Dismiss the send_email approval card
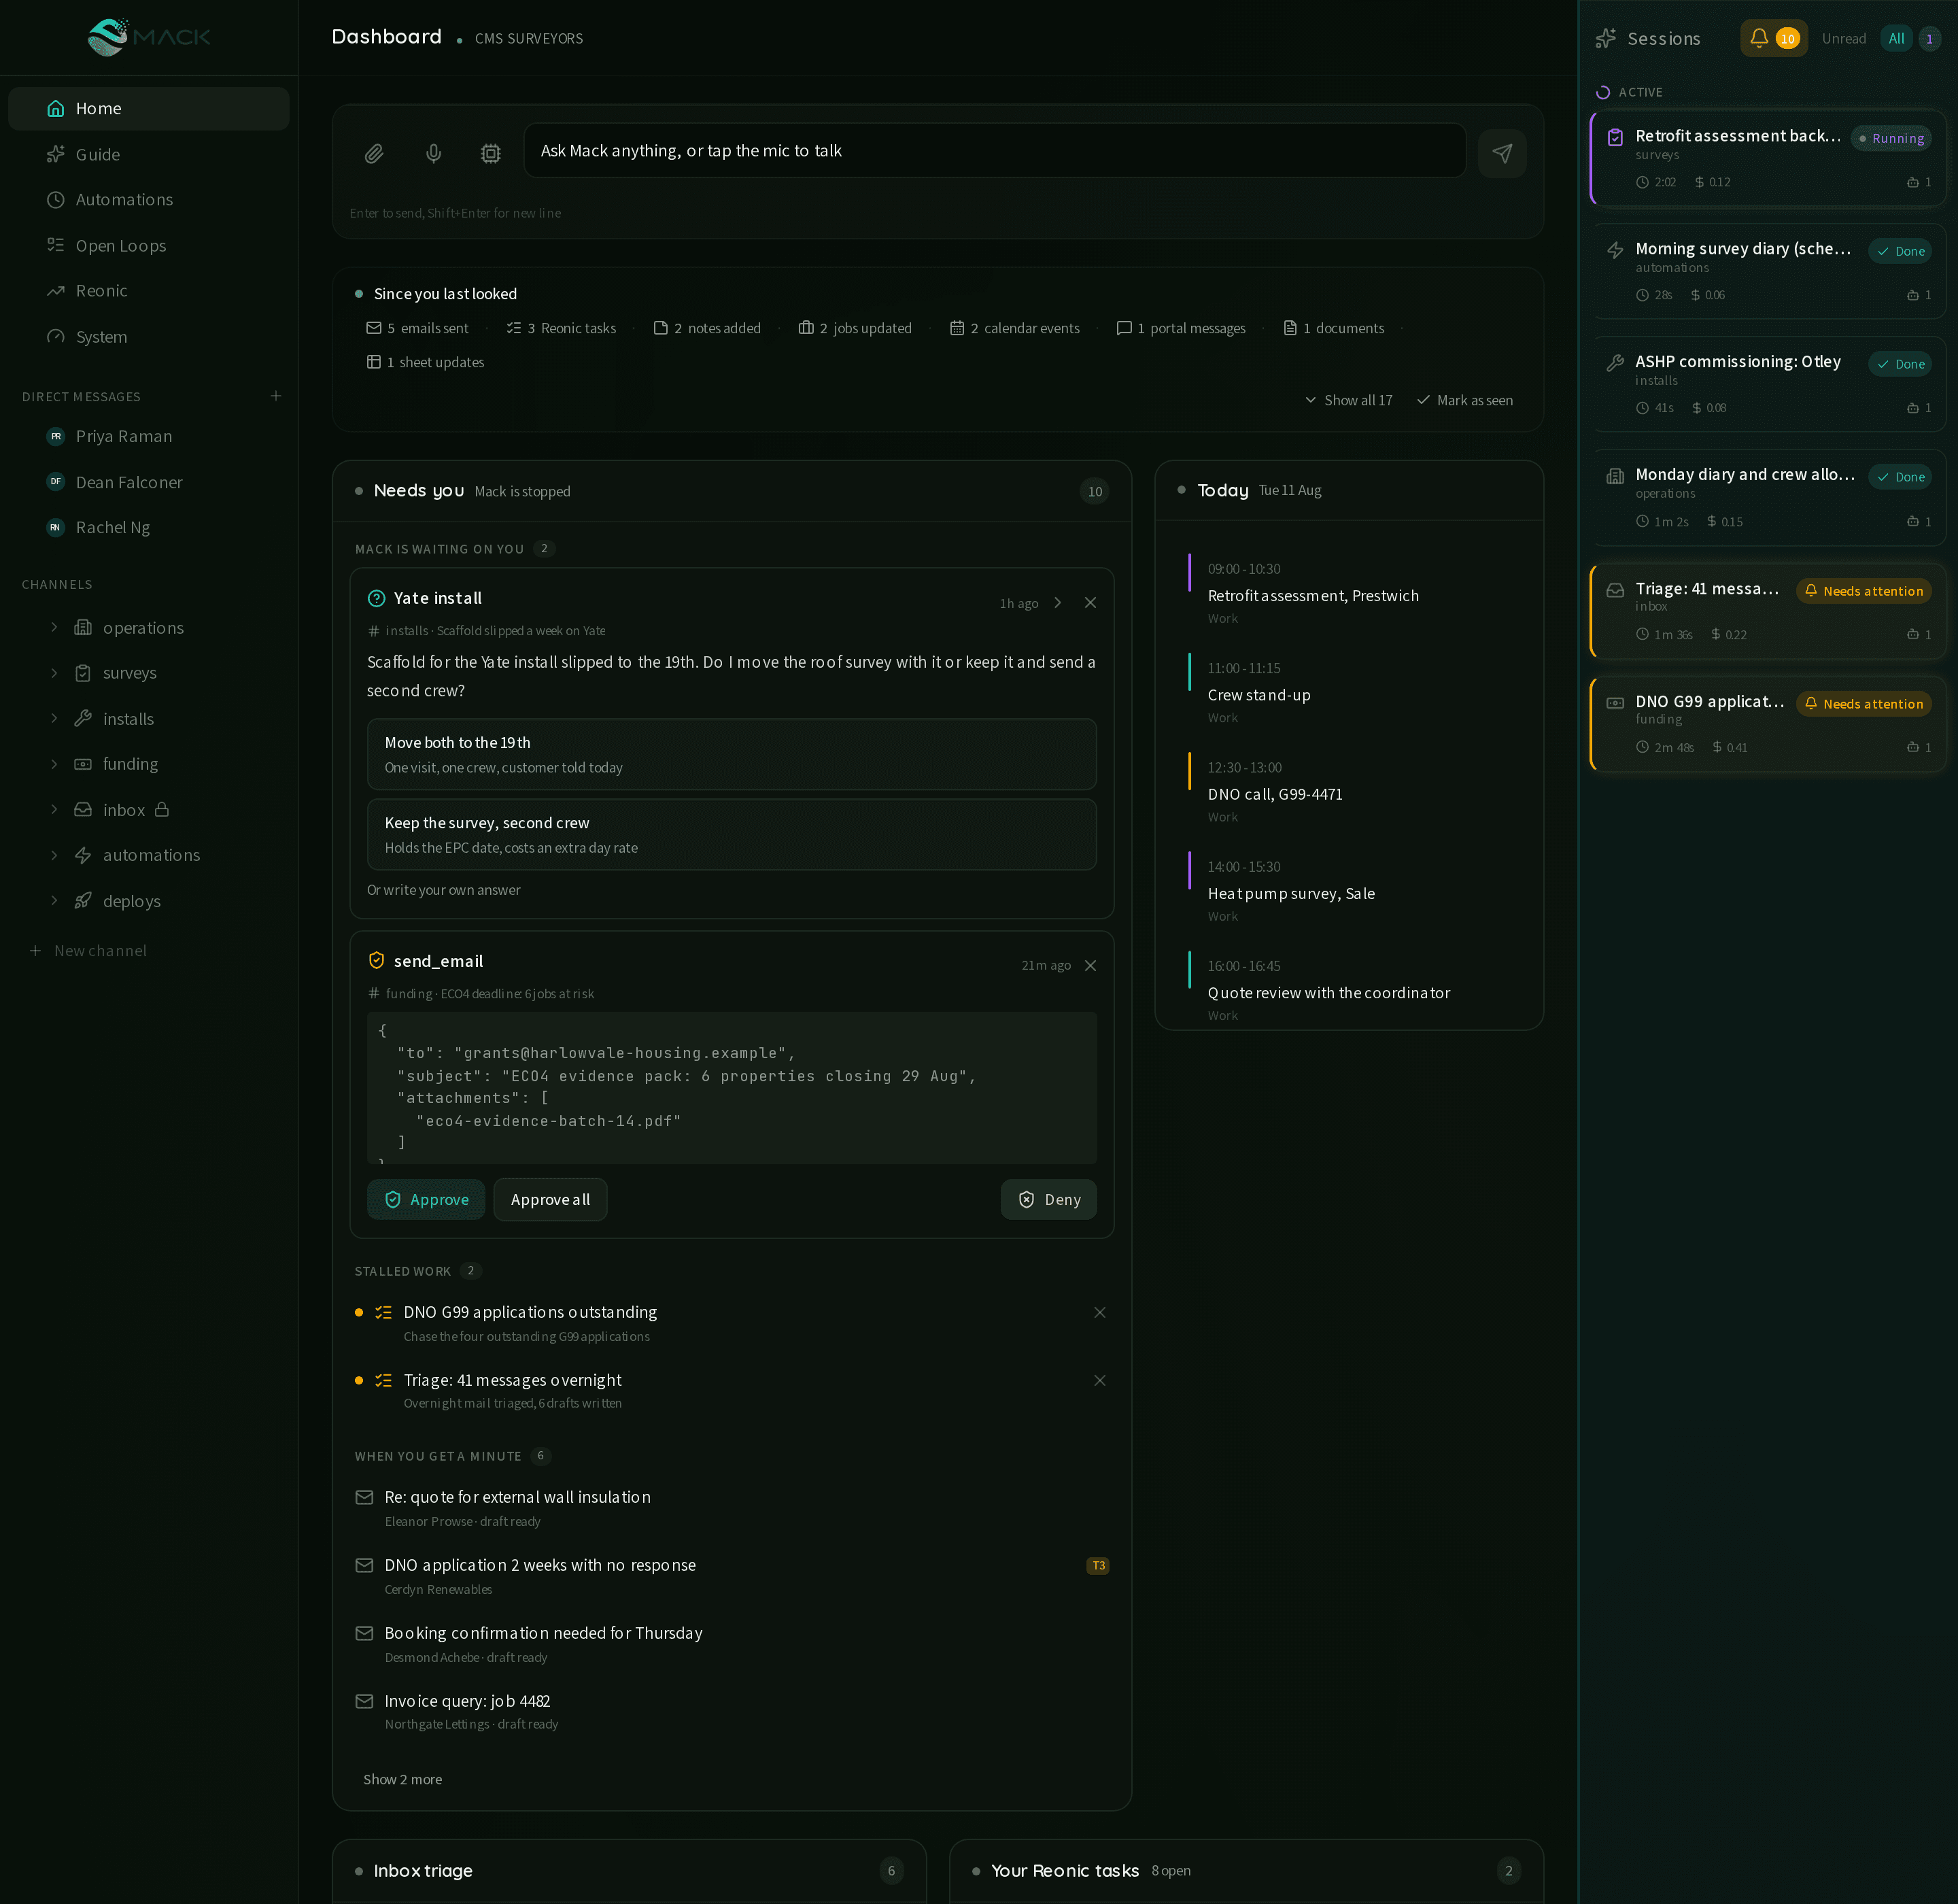 click(1090, 966)
